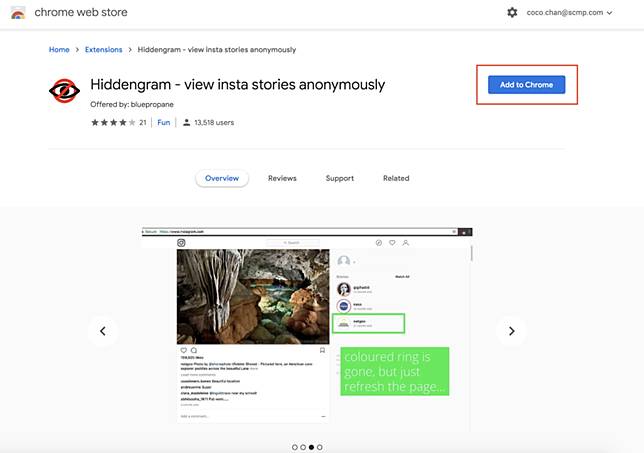644x453 pixels.
Task: Click the Hiddengram eye extension icon
Action: pos(64,91)
